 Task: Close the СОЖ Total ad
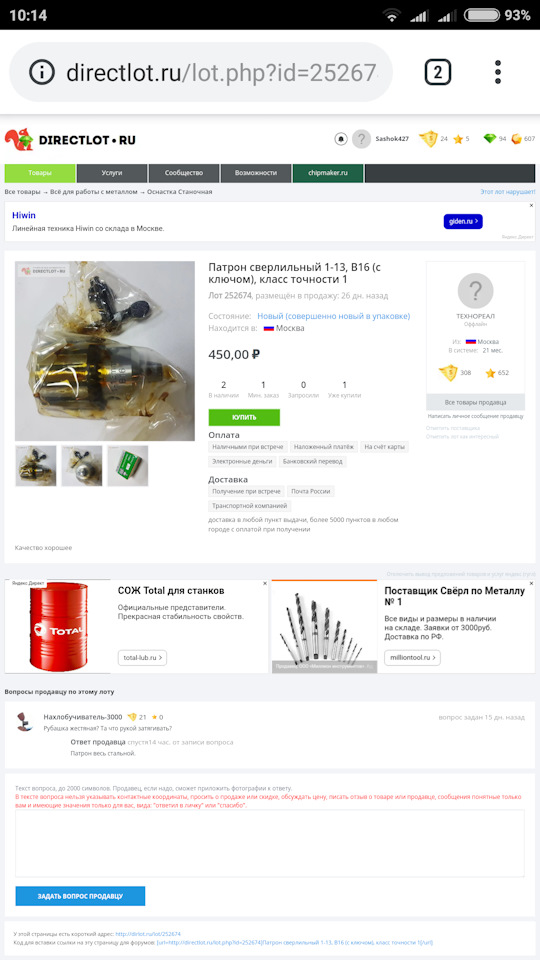(264, 583)
